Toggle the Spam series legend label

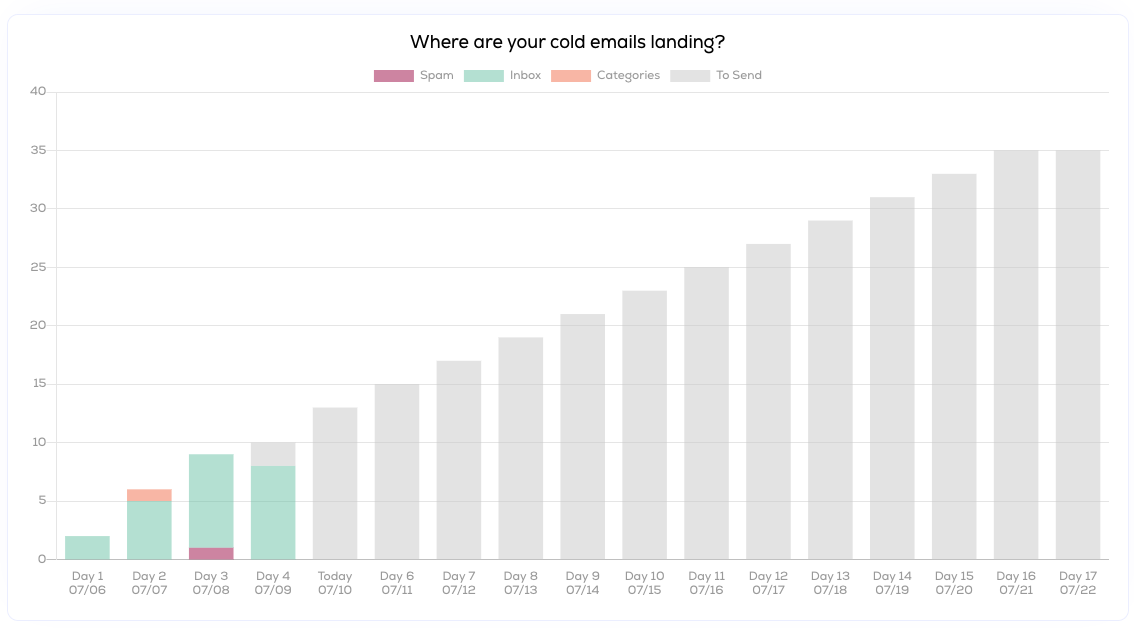point(437,76)
